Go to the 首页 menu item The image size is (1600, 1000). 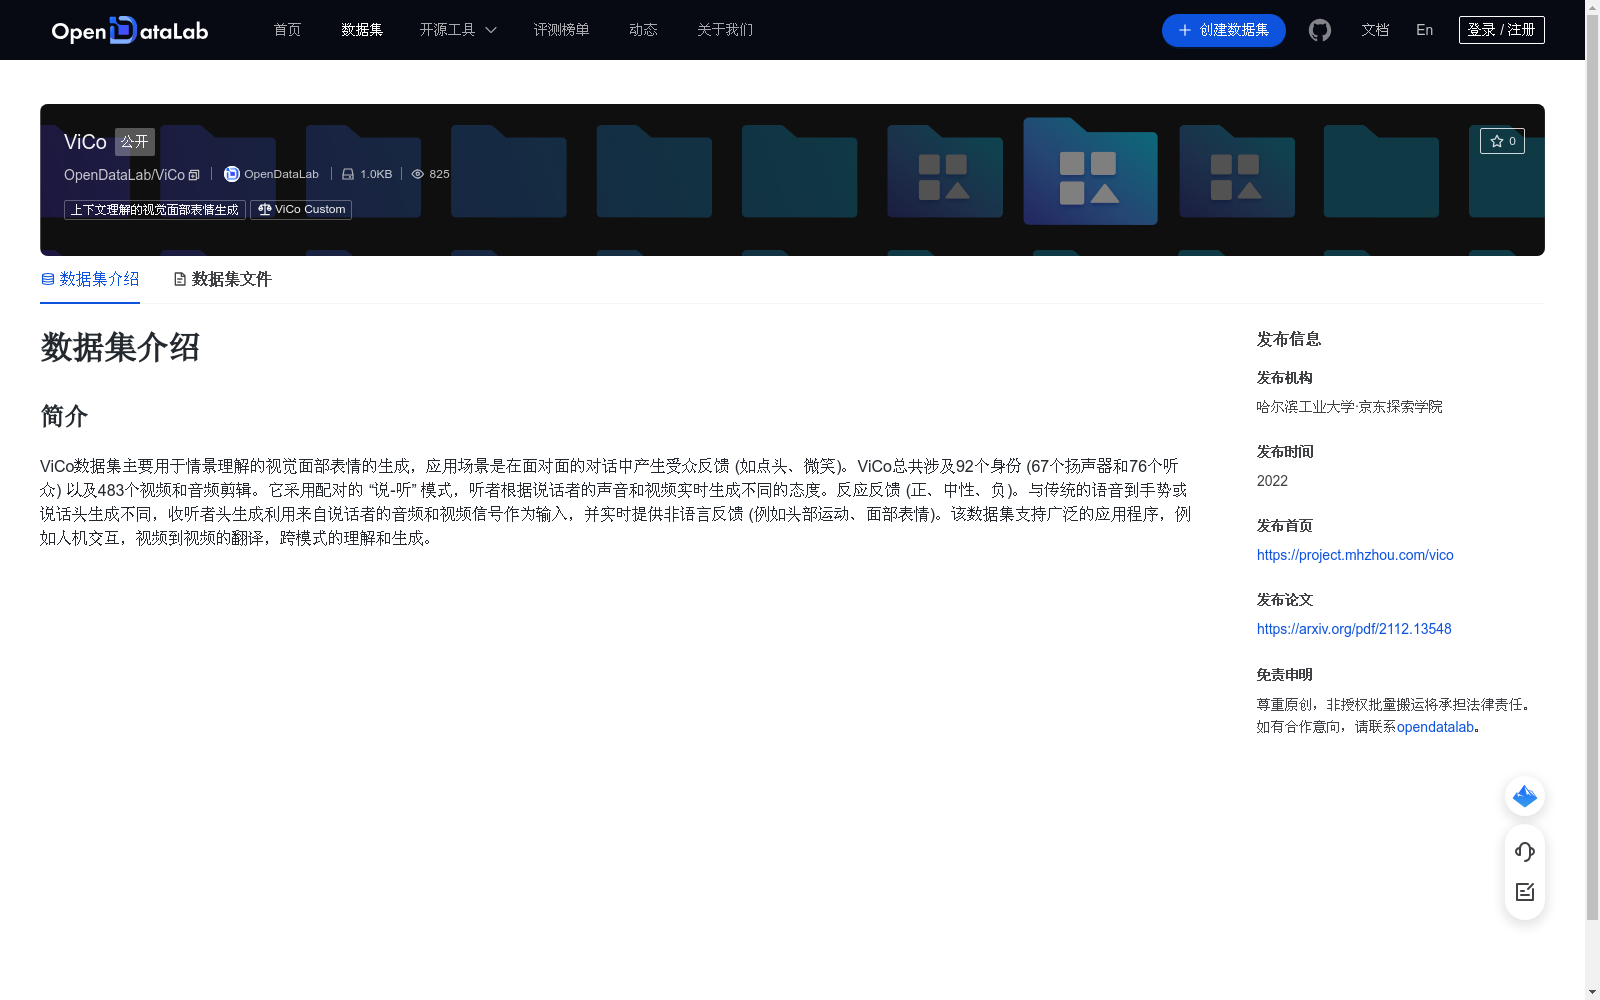tap(286, 30)
